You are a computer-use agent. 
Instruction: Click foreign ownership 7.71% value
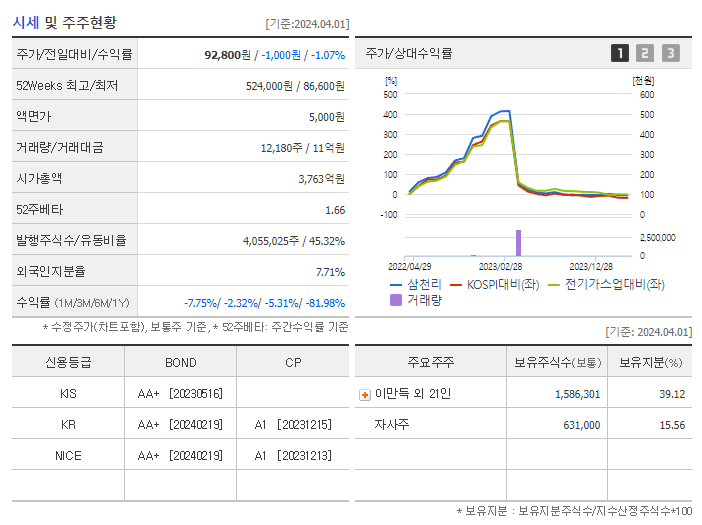tap(330, 272)
